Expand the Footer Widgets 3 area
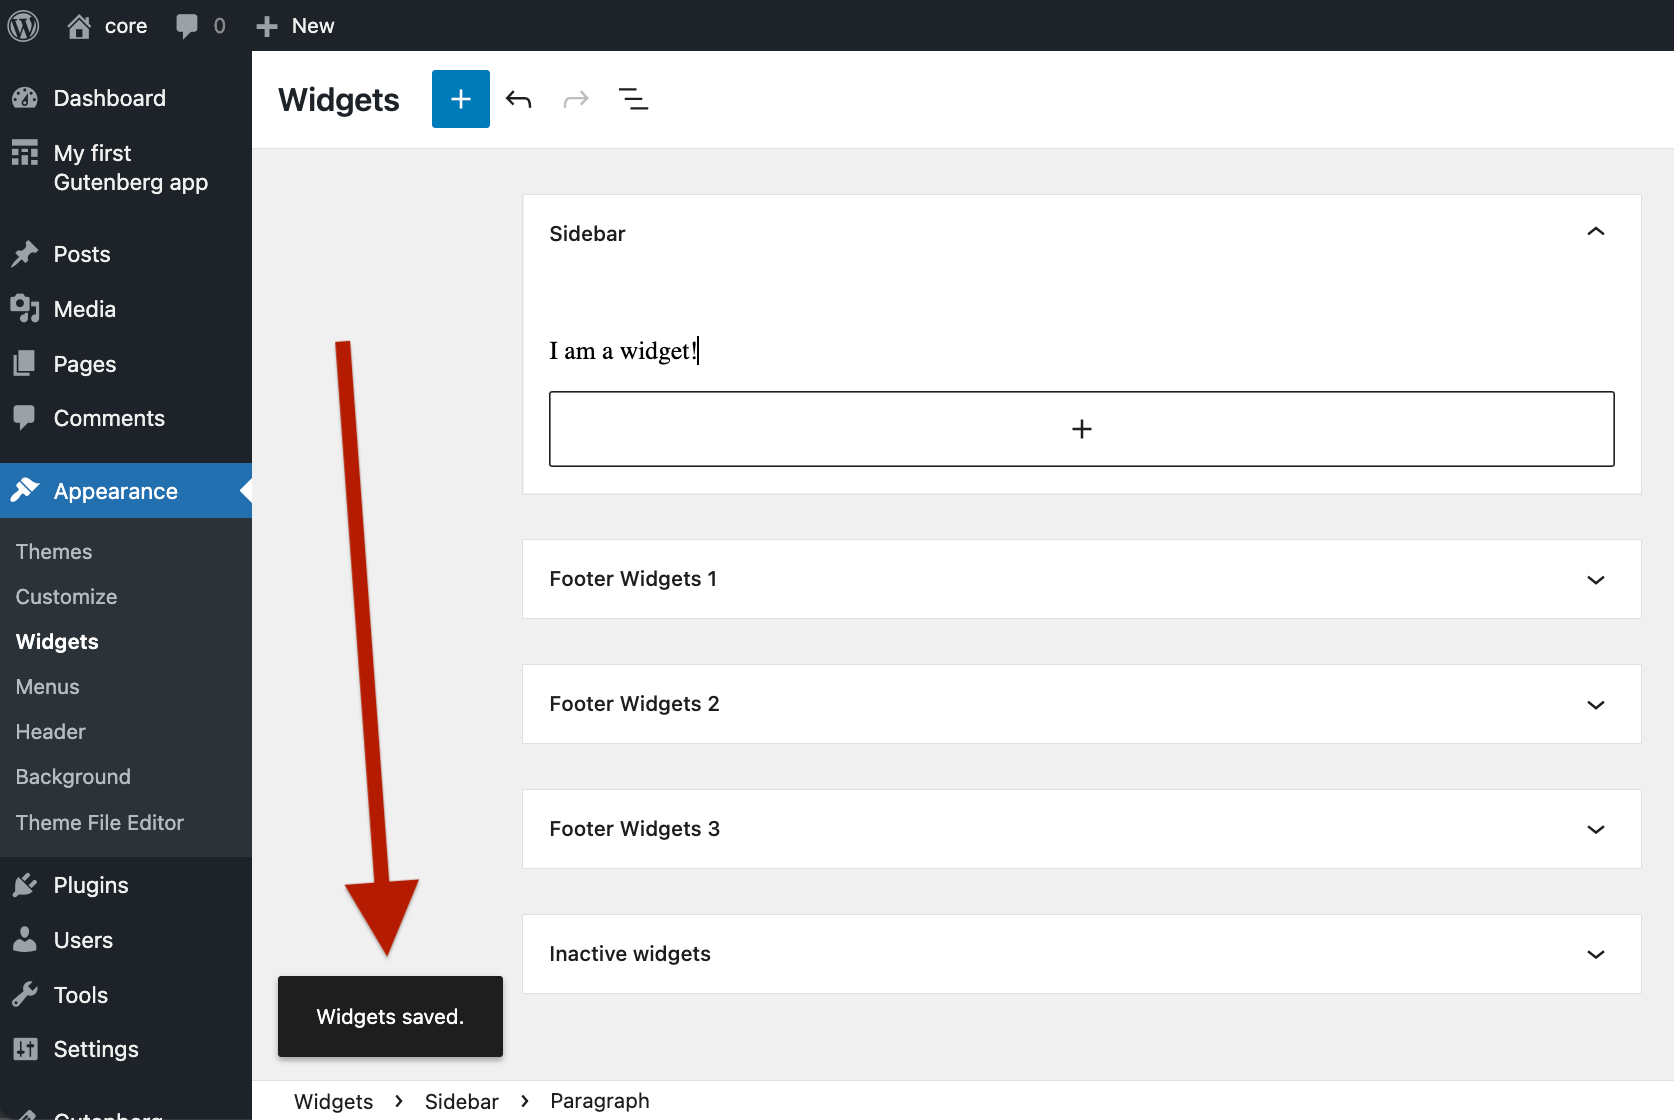 1081,829
